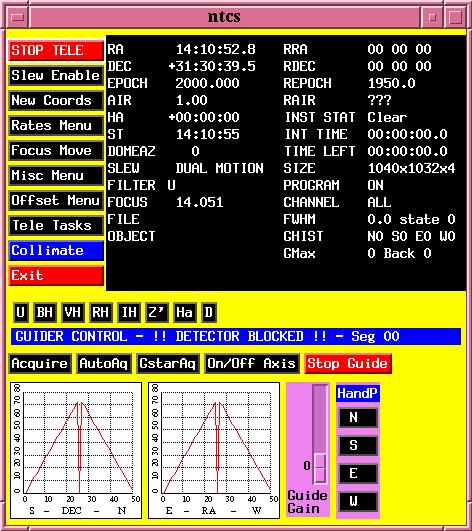472x531 pixels.
Task: Click the blue Collimate button
Action: click(56, 251)
